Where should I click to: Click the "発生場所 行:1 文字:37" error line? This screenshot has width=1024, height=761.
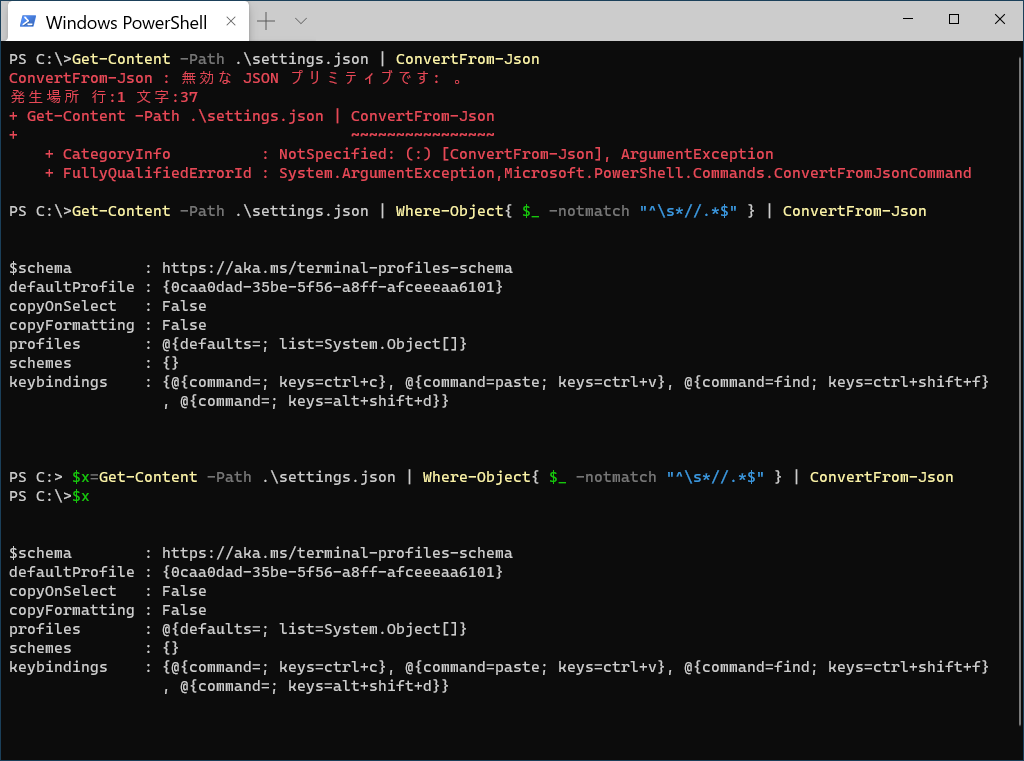[x=104, y=97]
